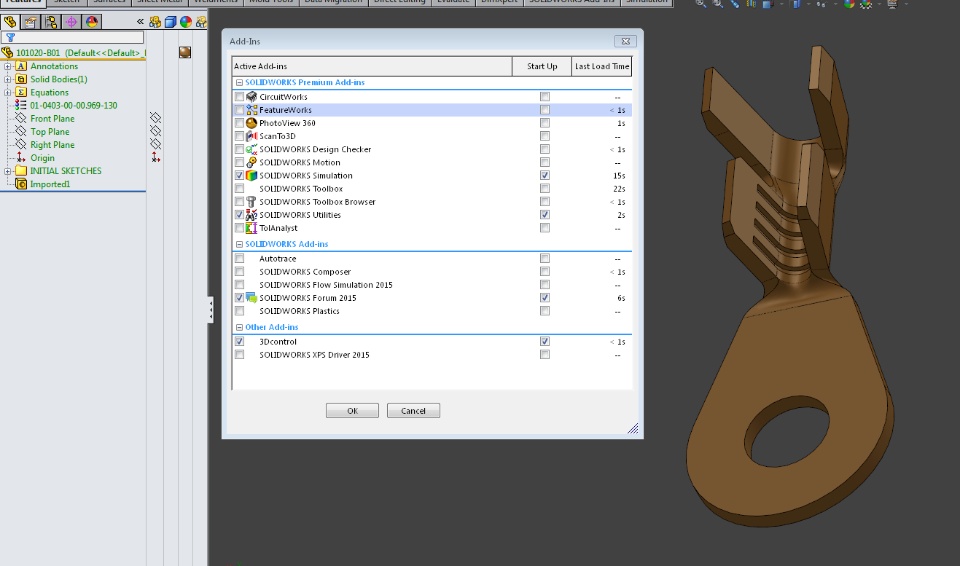Enable the SOLIDWORKS Flow Simulation 2015 checkbox

tap(239, 285)
